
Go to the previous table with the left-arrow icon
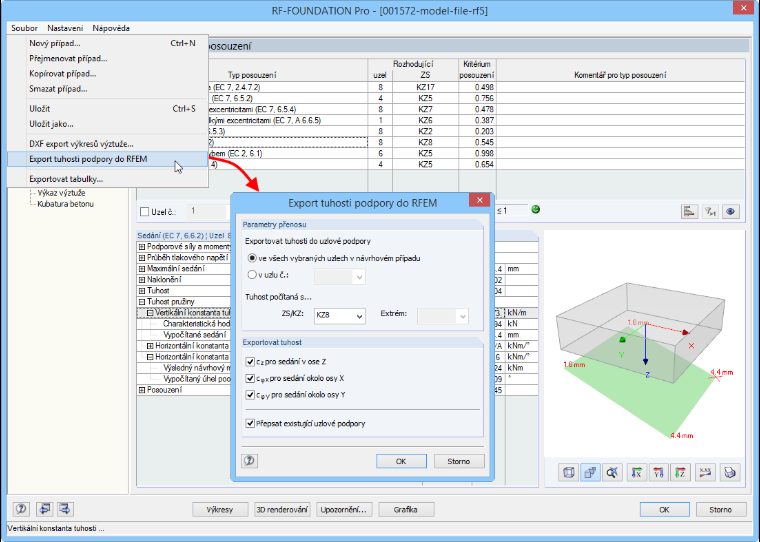[45, 509]
